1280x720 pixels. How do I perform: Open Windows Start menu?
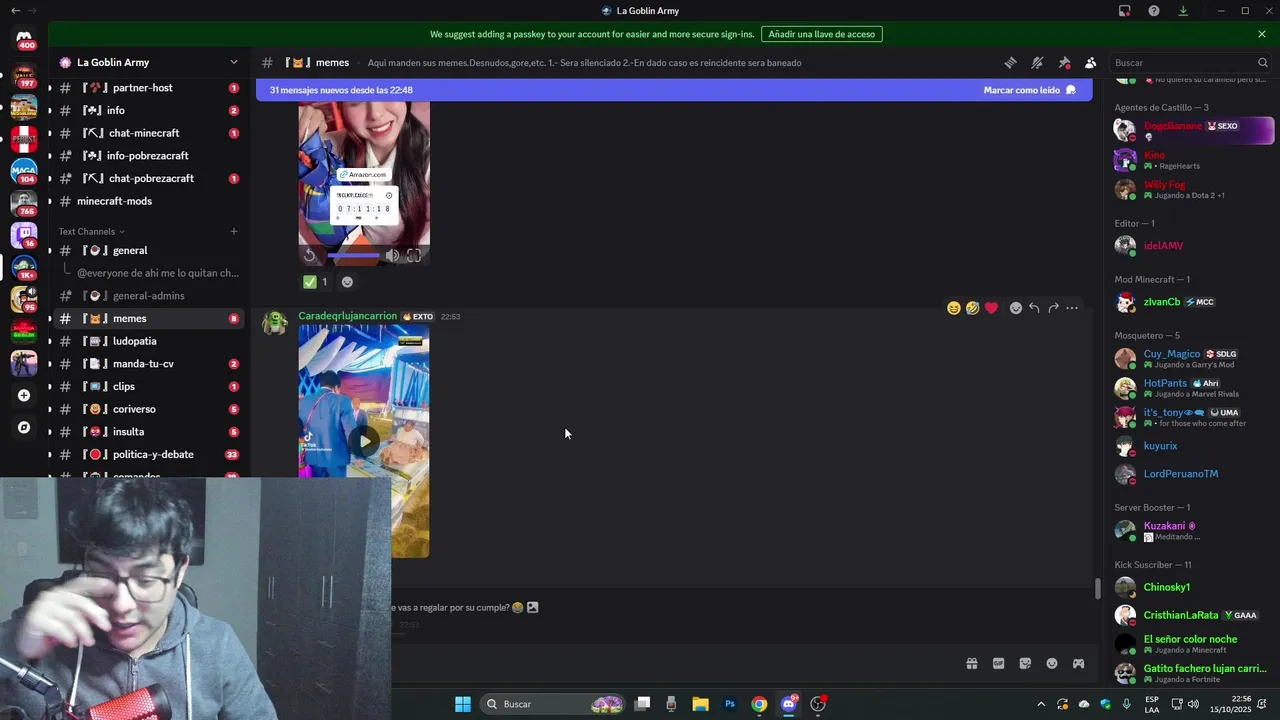pyautogui.click(x=463, y=704)
